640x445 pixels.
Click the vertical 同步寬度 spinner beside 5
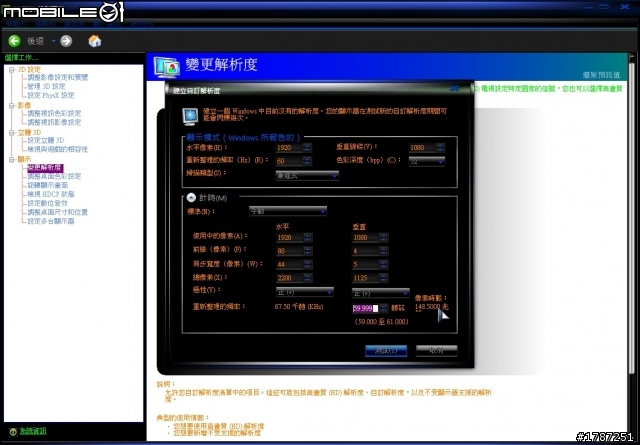[384, 264]
